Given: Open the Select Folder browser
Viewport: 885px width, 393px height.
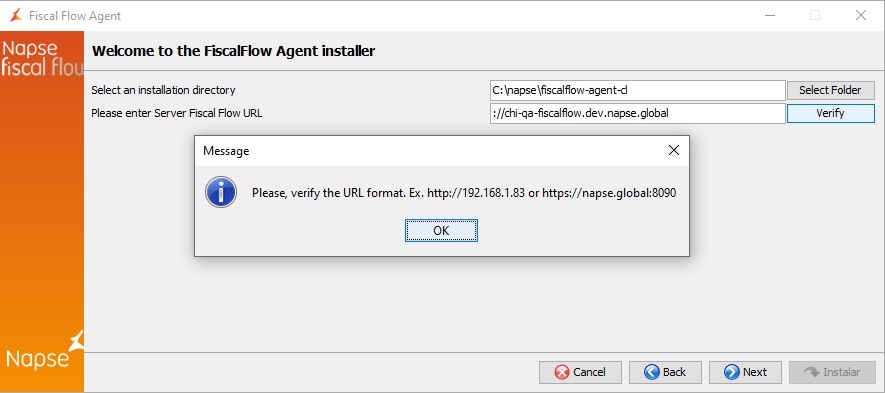Looking at the screenshot, I should [830, 90].
